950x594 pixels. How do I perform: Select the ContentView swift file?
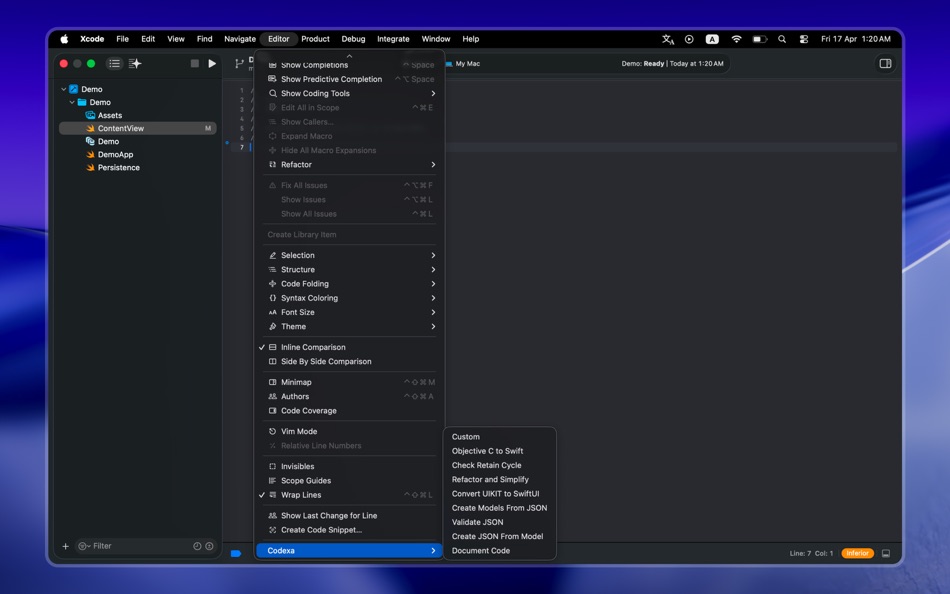[x=138, y=128]
